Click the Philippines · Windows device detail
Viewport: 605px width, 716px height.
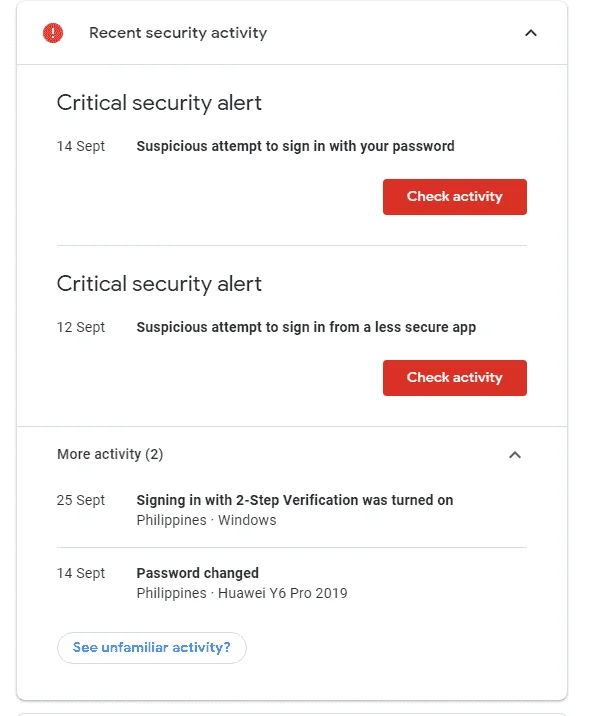tap(206, 520)
